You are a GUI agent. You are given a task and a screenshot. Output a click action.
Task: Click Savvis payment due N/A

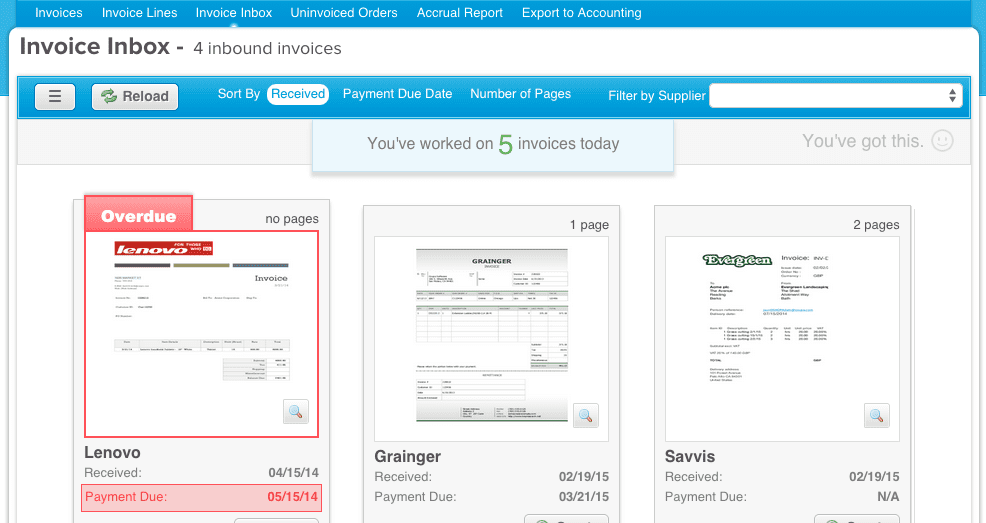888,497
